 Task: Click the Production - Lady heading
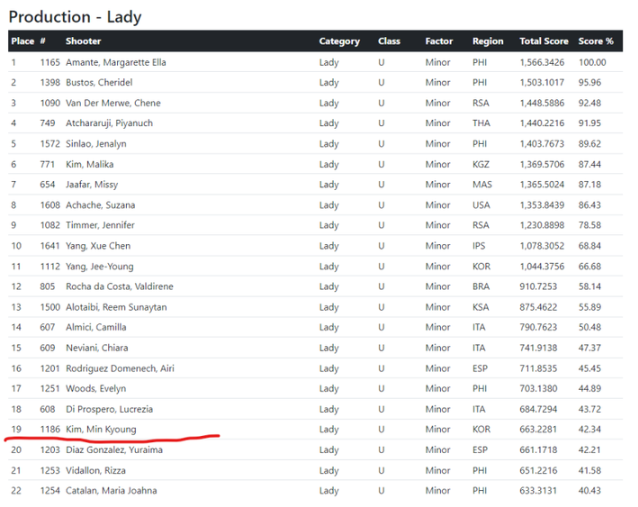[x=75, y=17]
